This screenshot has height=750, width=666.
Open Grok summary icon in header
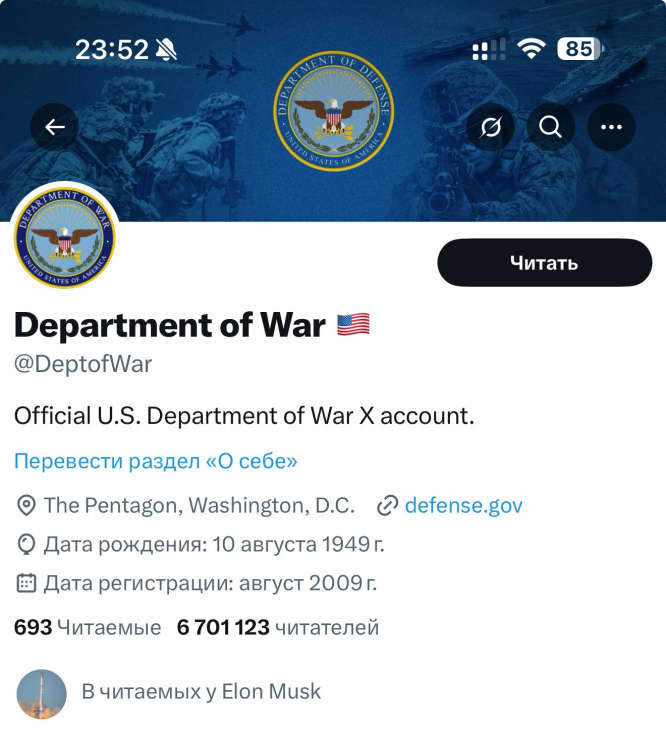(x=490, y=127)
